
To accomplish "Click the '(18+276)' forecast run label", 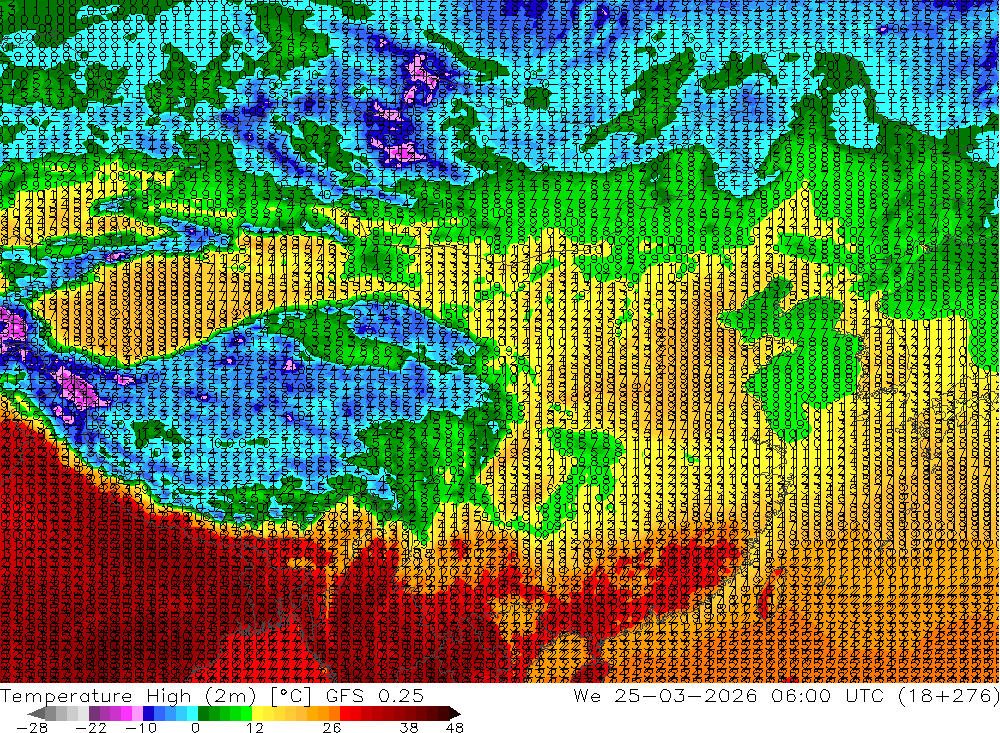I will click(x=948, y=695).
